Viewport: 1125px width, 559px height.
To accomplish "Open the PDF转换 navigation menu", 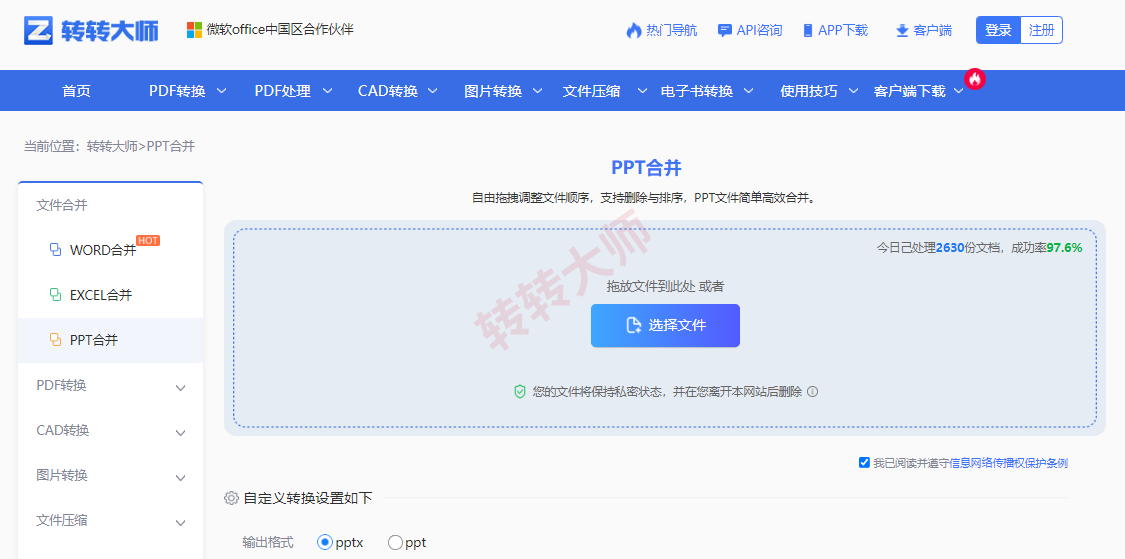I will pos(177,91).
